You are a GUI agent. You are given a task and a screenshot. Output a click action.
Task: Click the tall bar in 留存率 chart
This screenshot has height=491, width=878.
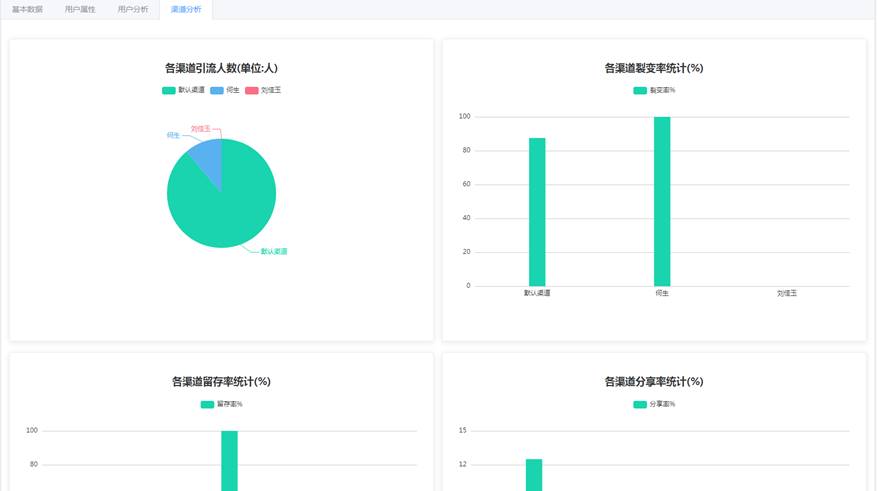(x=229, y=461)
